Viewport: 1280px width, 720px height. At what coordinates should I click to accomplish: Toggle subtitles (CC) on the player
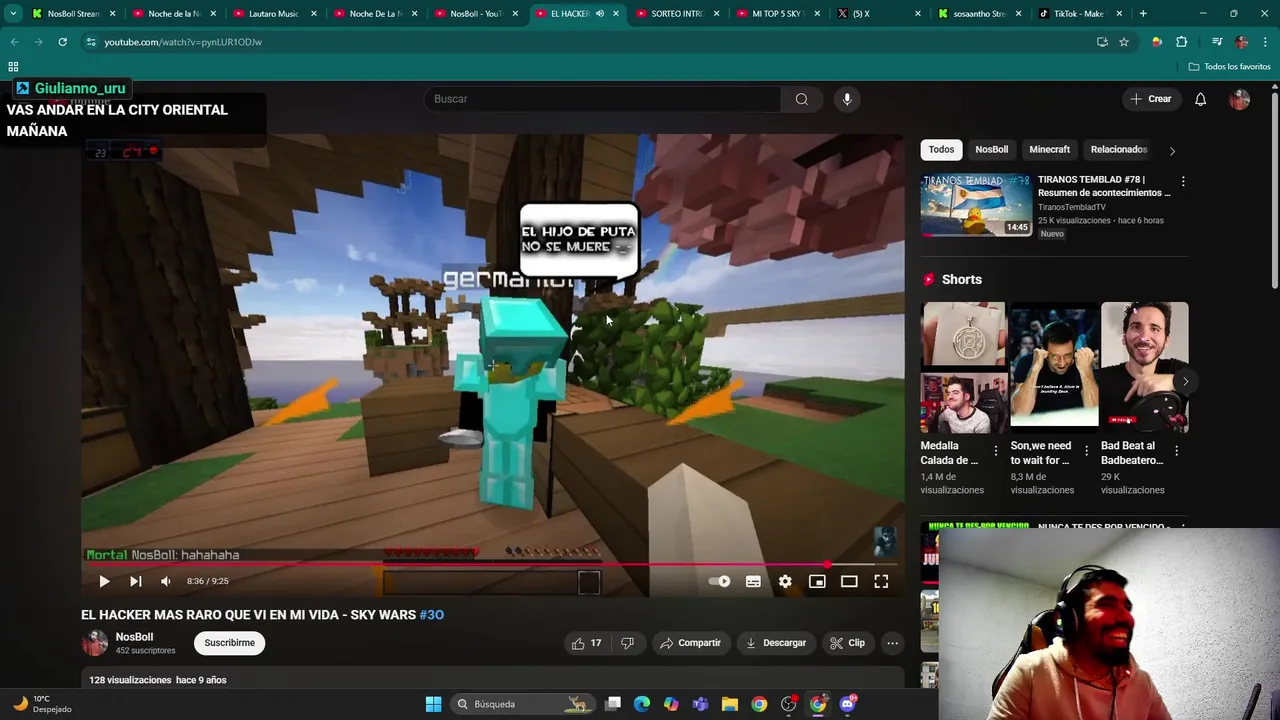[x=753, y=581]
